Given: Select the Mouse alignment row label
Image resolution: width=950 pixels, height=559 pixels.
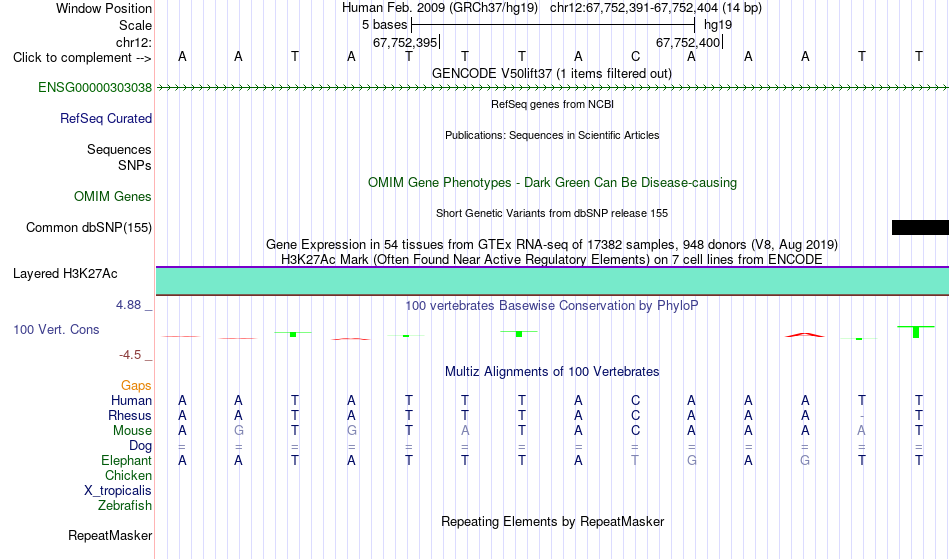Looking at the screenshot, I should click(x=131, y=431).
